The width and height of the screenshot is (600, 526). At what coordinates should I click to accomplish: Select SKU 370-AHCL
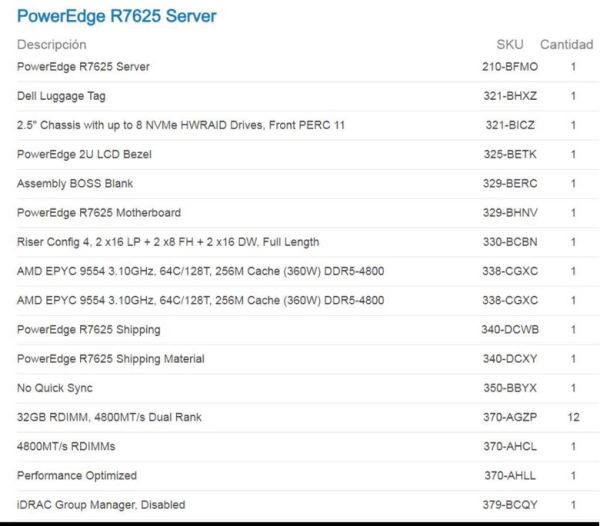coord(510,447)
